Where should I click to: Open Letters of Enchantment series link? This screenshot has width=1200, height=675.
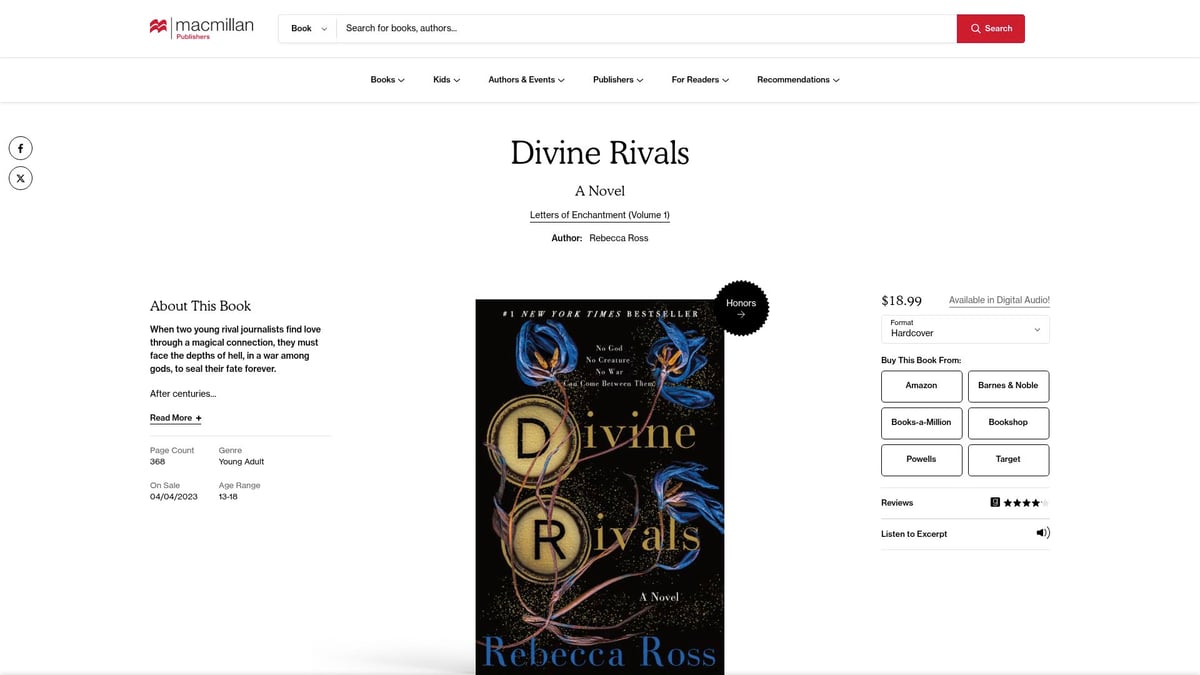click(x=599, y=214)
